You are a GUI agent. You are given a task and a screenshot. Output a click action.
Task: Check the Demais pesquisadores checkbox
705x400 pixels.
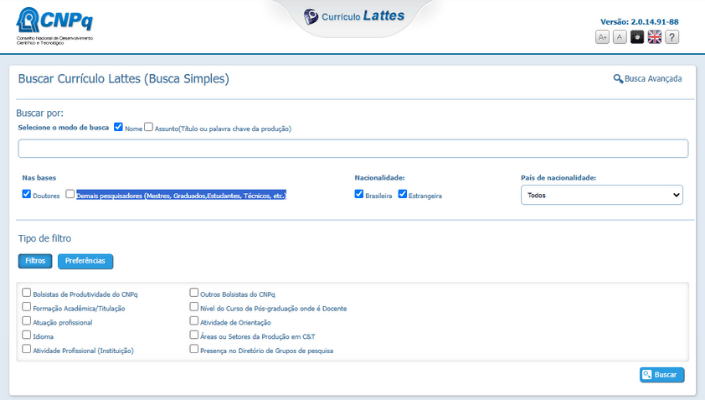coord(70,194)
